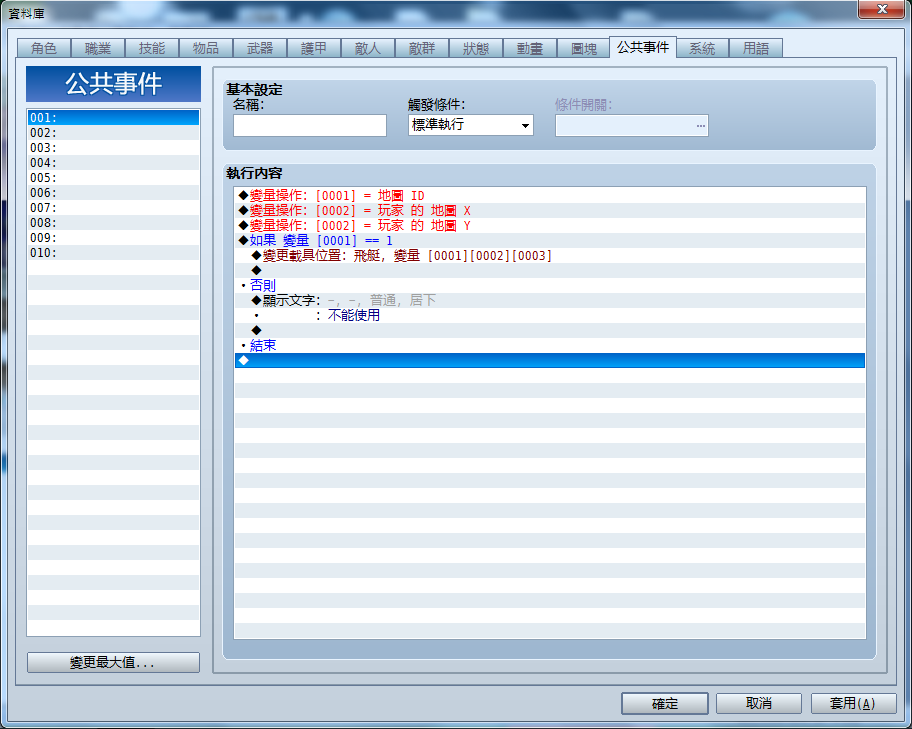Open the 系統 tab
The image size is (912, 729).
coord(702,48)
